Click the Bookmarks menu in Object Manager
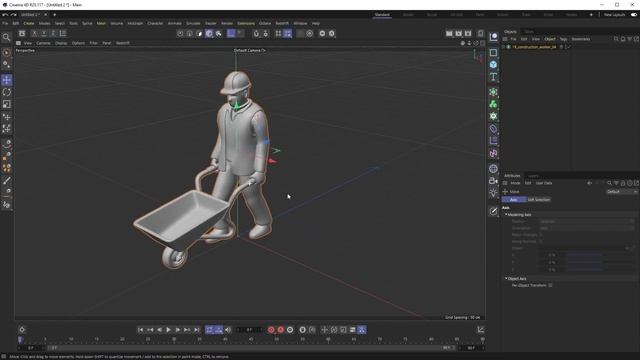Screen dimensions: 640x360 [580, 39]
